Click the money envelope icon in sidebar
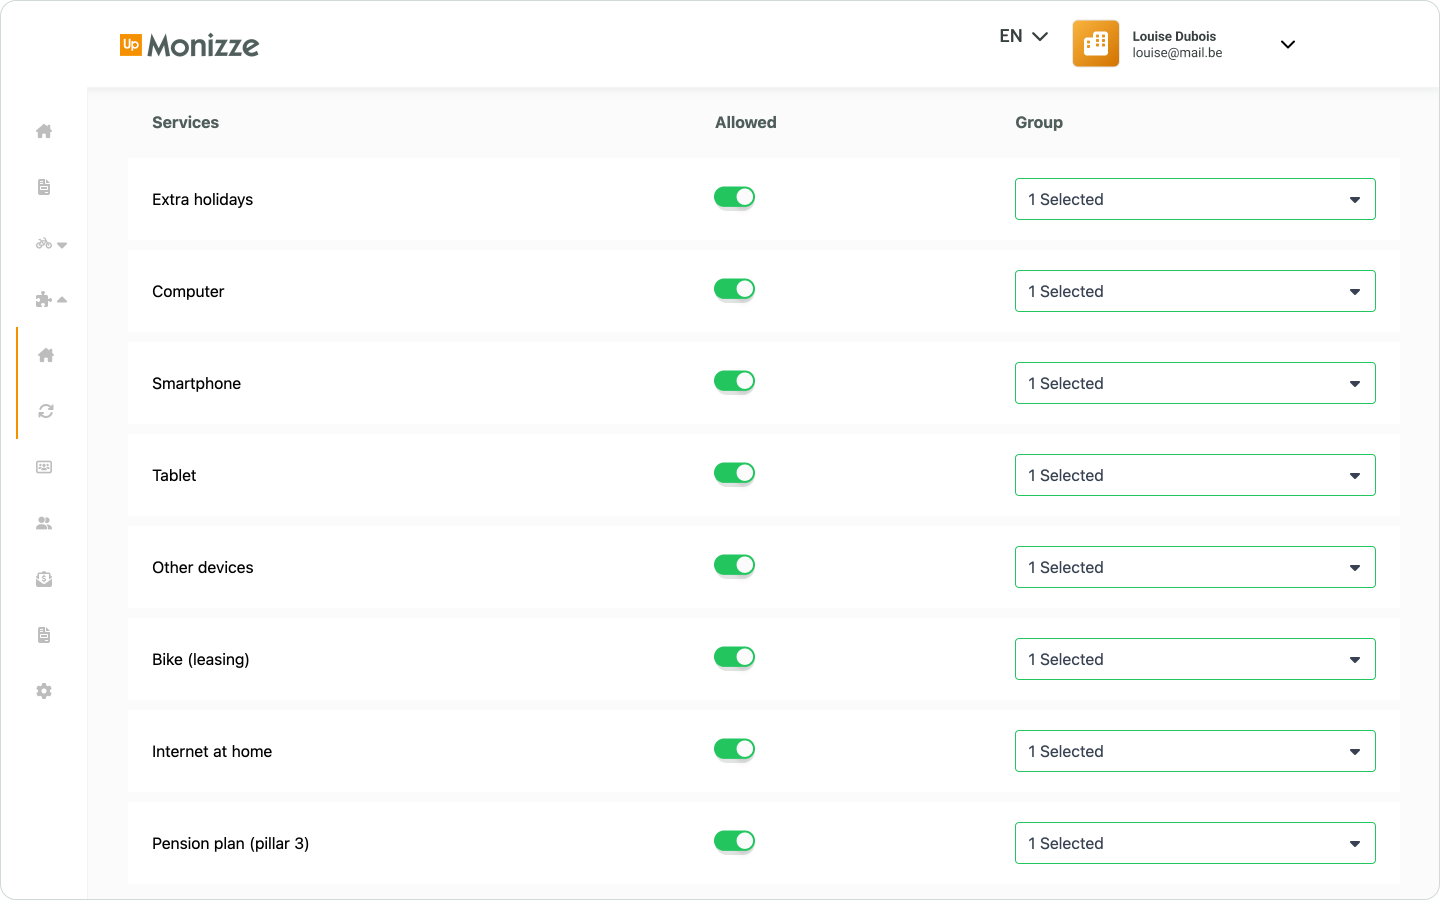Viewport: 1440px width, 900px height. (x=44, y=579)
